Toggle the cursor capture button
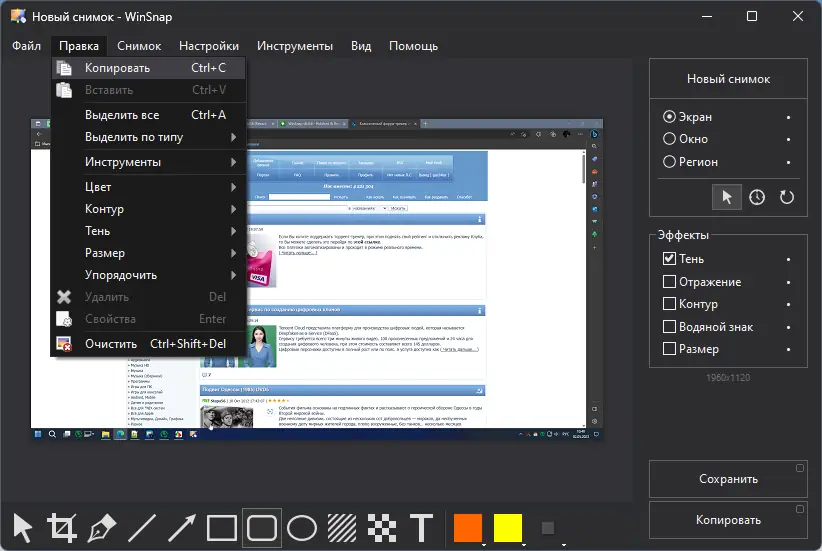This screenshot has height=551, width=822. (x=727, y=197)
